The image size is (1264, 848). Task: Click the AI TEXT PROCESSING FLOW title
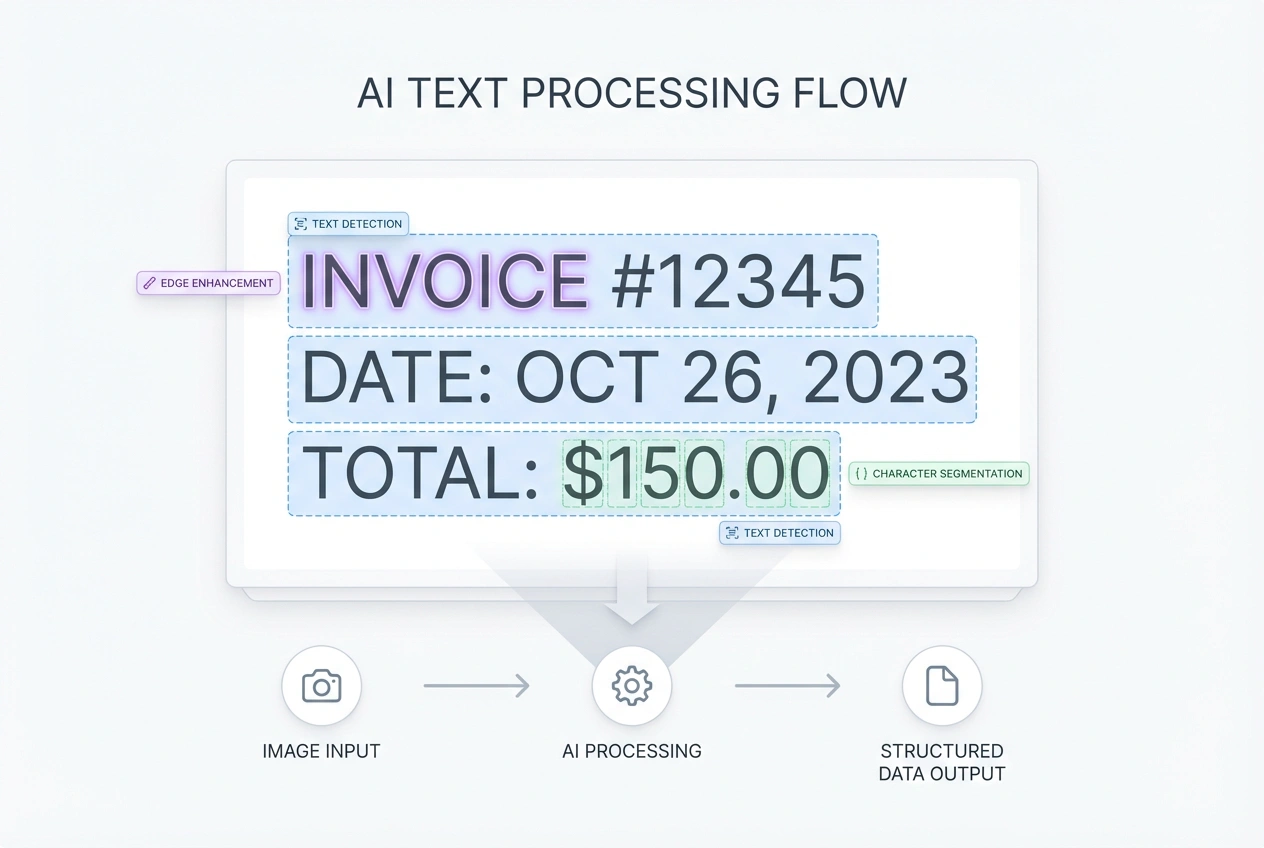[x=632, y=93]
